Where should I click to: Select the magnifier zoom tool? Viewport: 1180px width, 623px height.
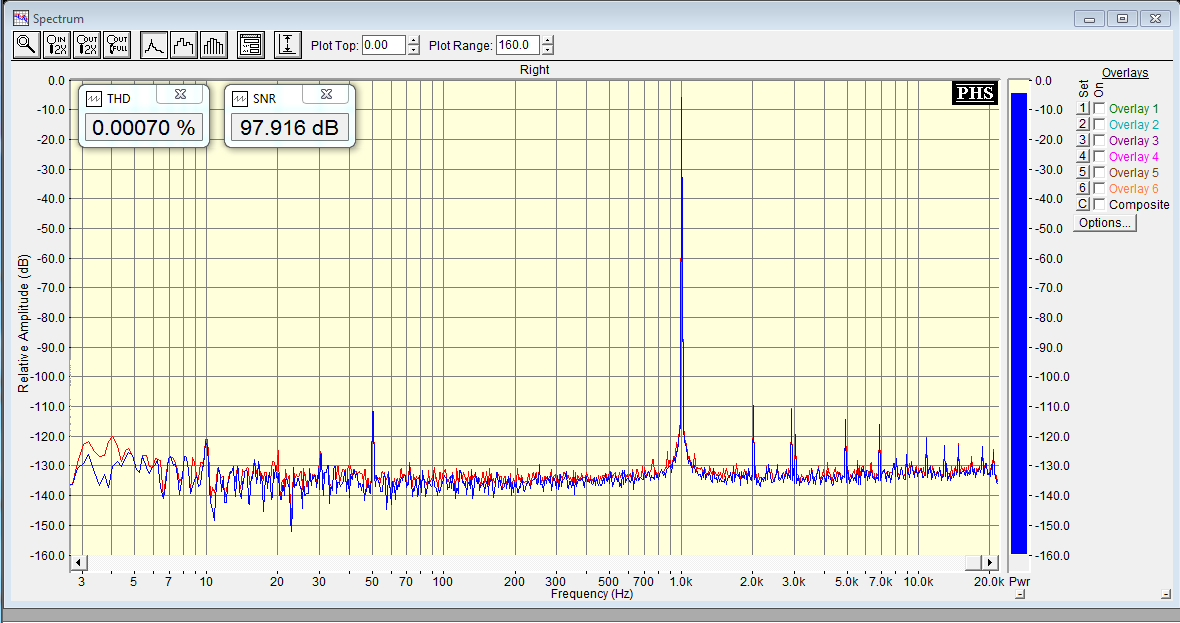click(x=26, y=45)
